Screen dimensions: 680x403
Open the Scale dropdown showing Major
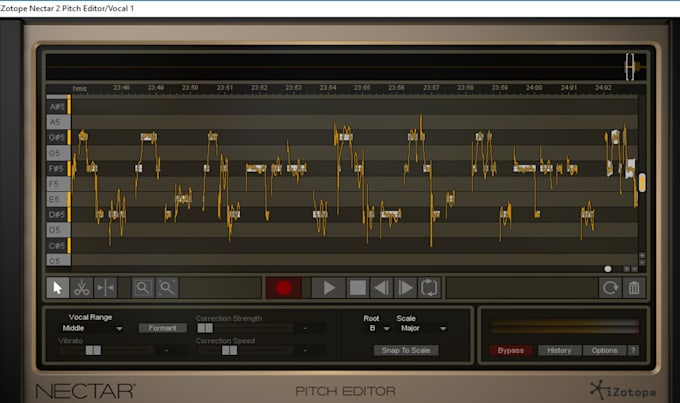(x=423, y=328)
